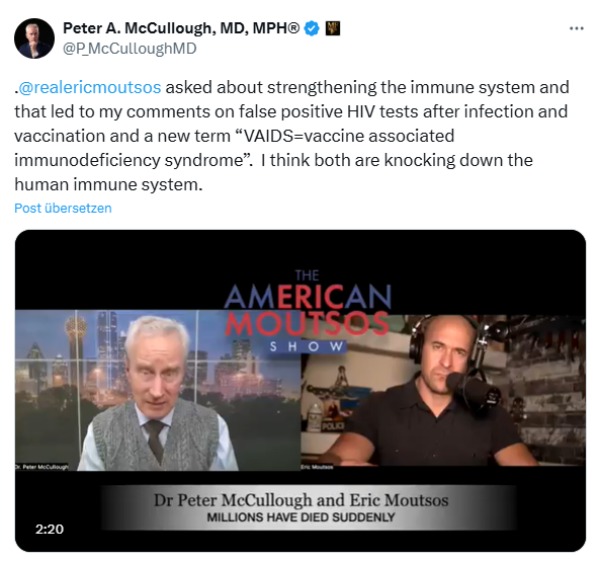Open Peter McCullough's round profile avatar
This screenshot has height=563, width=600.
(34, 38)
